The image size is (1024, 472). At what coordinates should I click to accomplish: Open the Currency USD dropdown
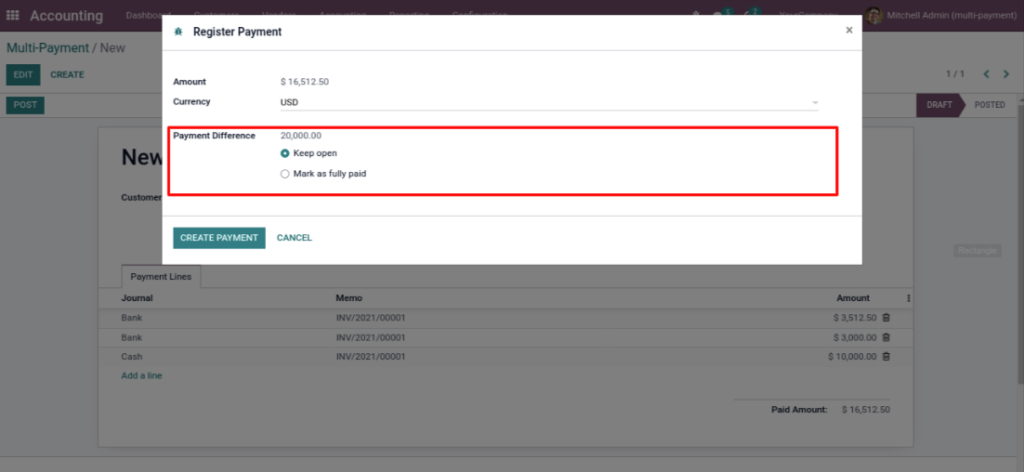[549, 102]
